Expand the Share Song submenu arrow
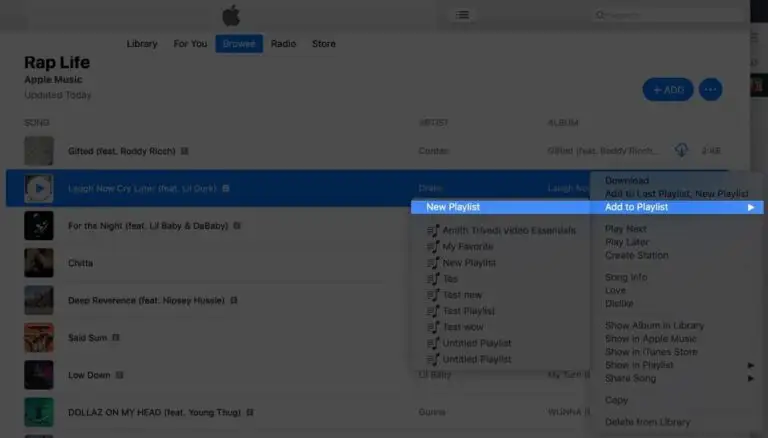The image size is (768, 438). pyautogui.click(x=750, y=378)
